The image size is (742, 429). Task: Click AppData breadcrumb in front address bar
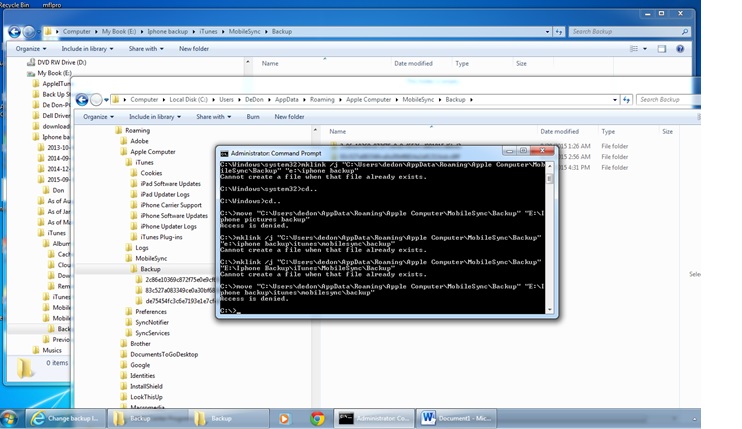tap(286, 100)
